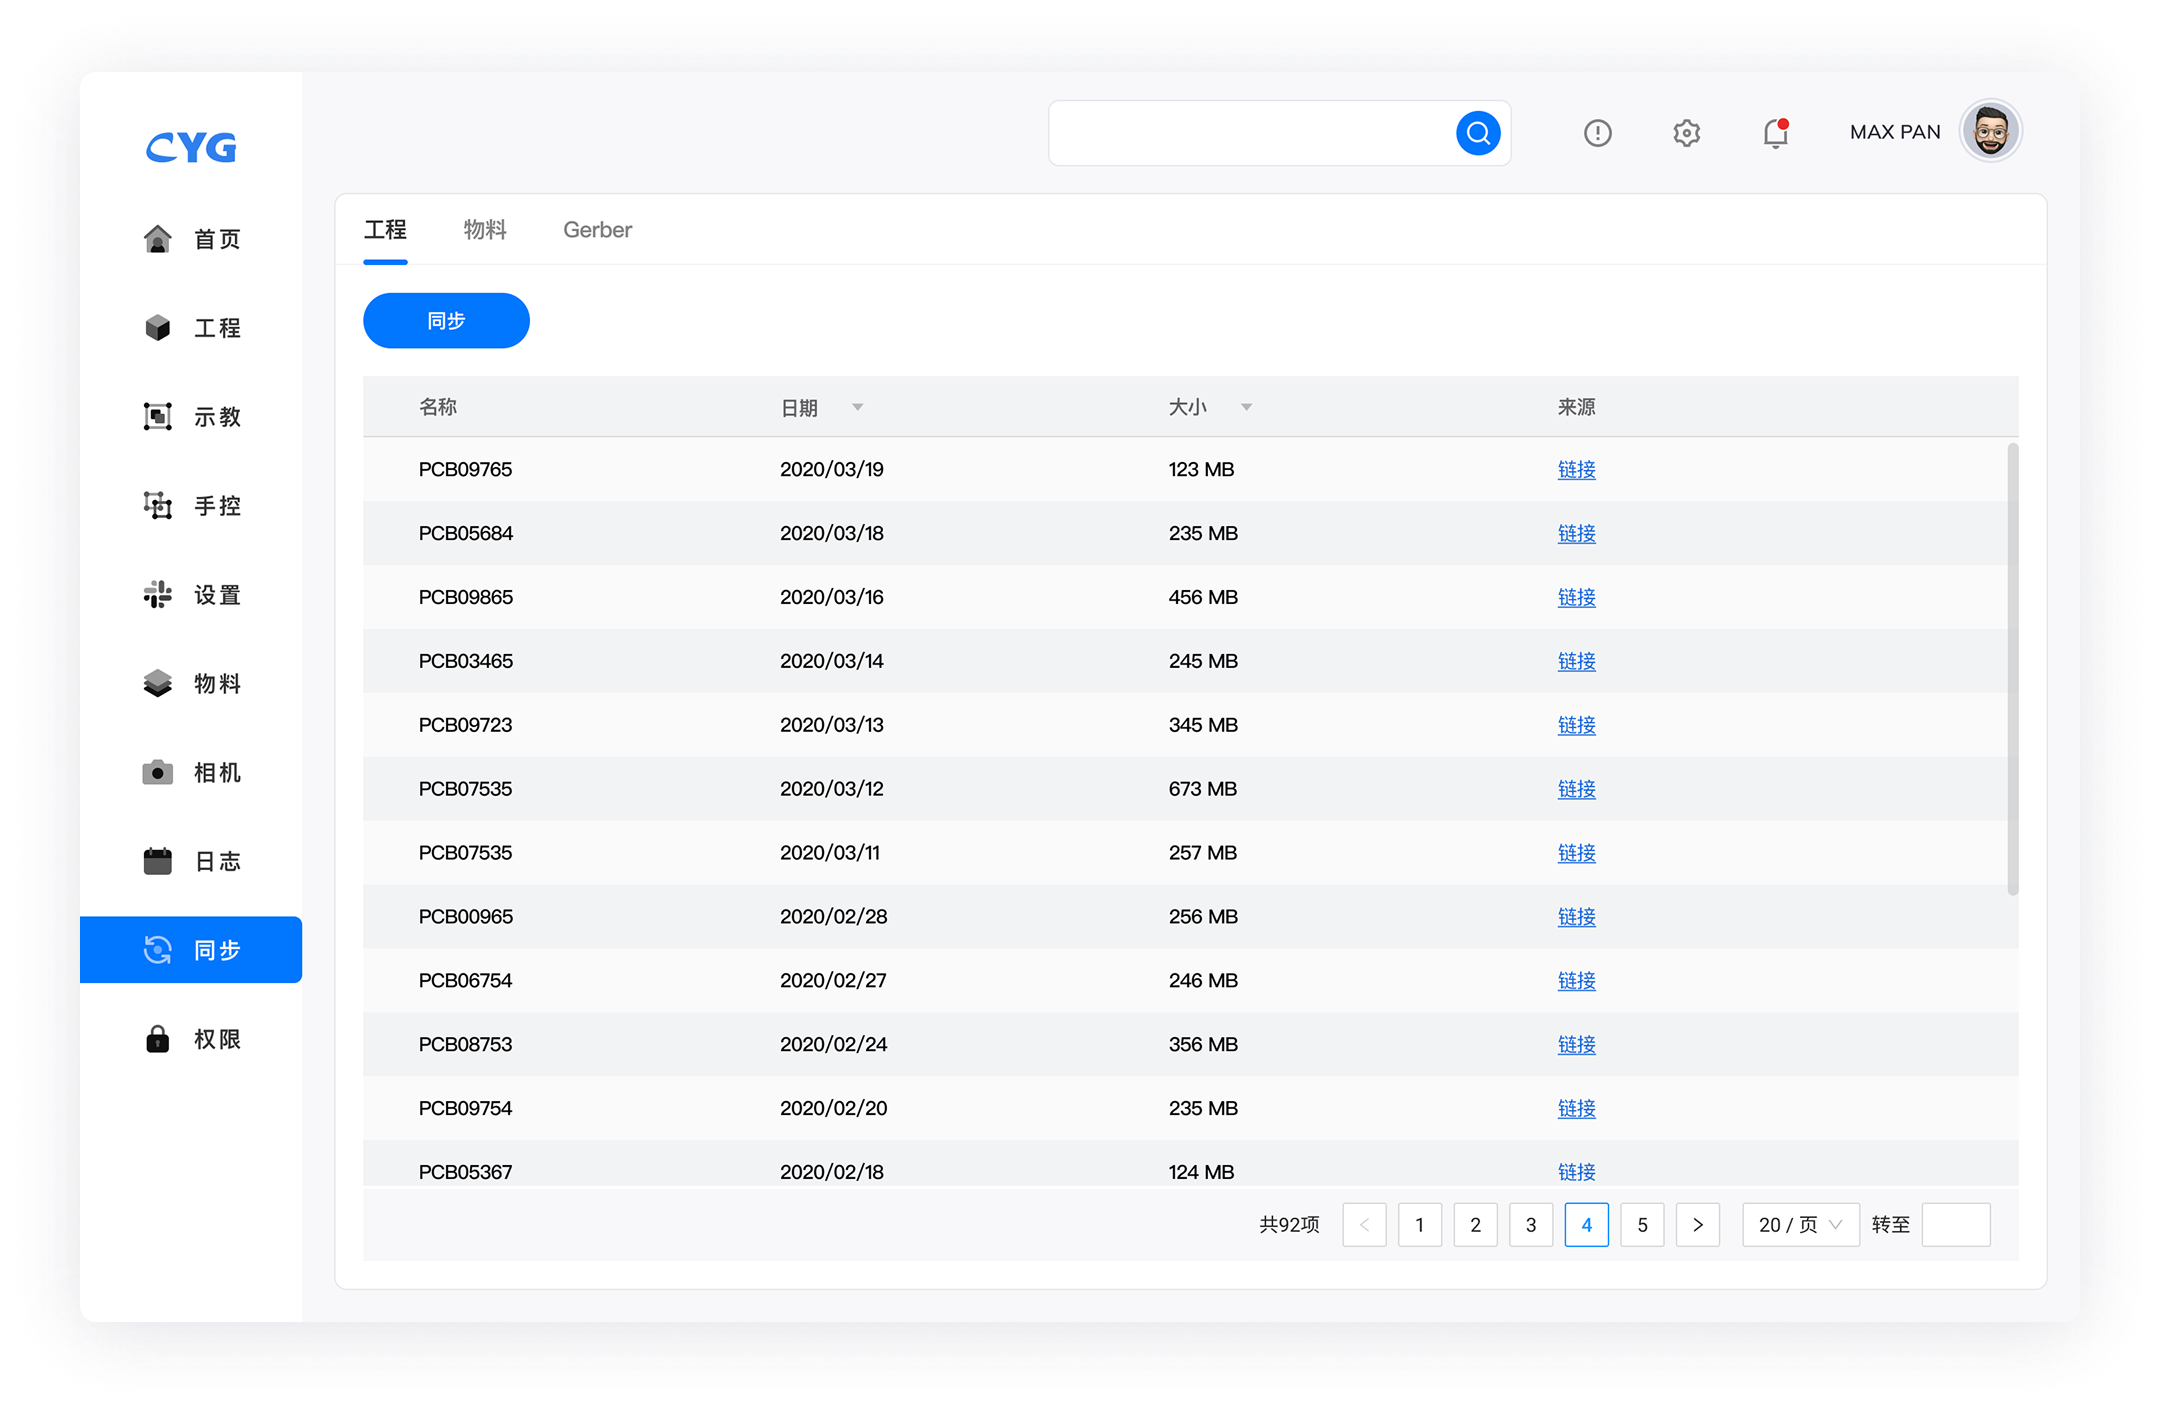Open the 20 / 页 page size dropdown

(x=1800, y=1225)
